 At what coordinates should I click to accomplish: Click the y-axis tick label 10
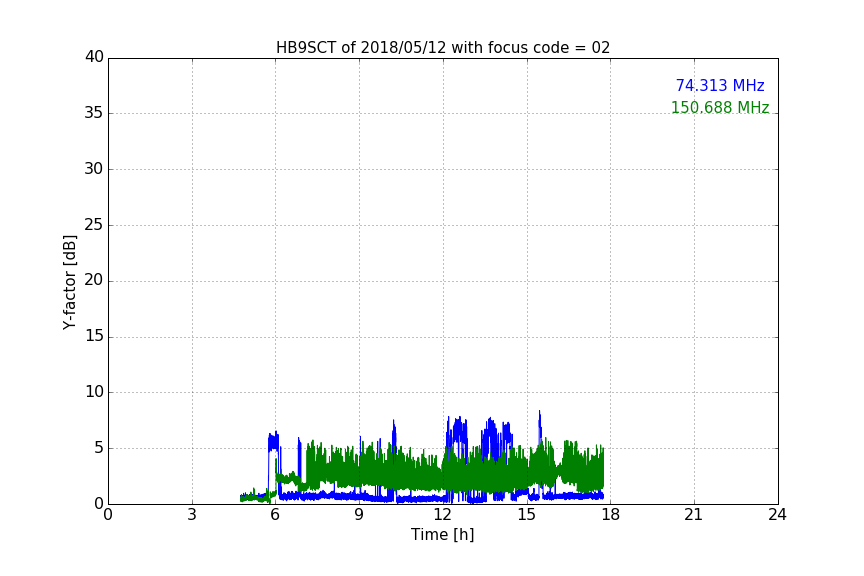tap(94, 392)
